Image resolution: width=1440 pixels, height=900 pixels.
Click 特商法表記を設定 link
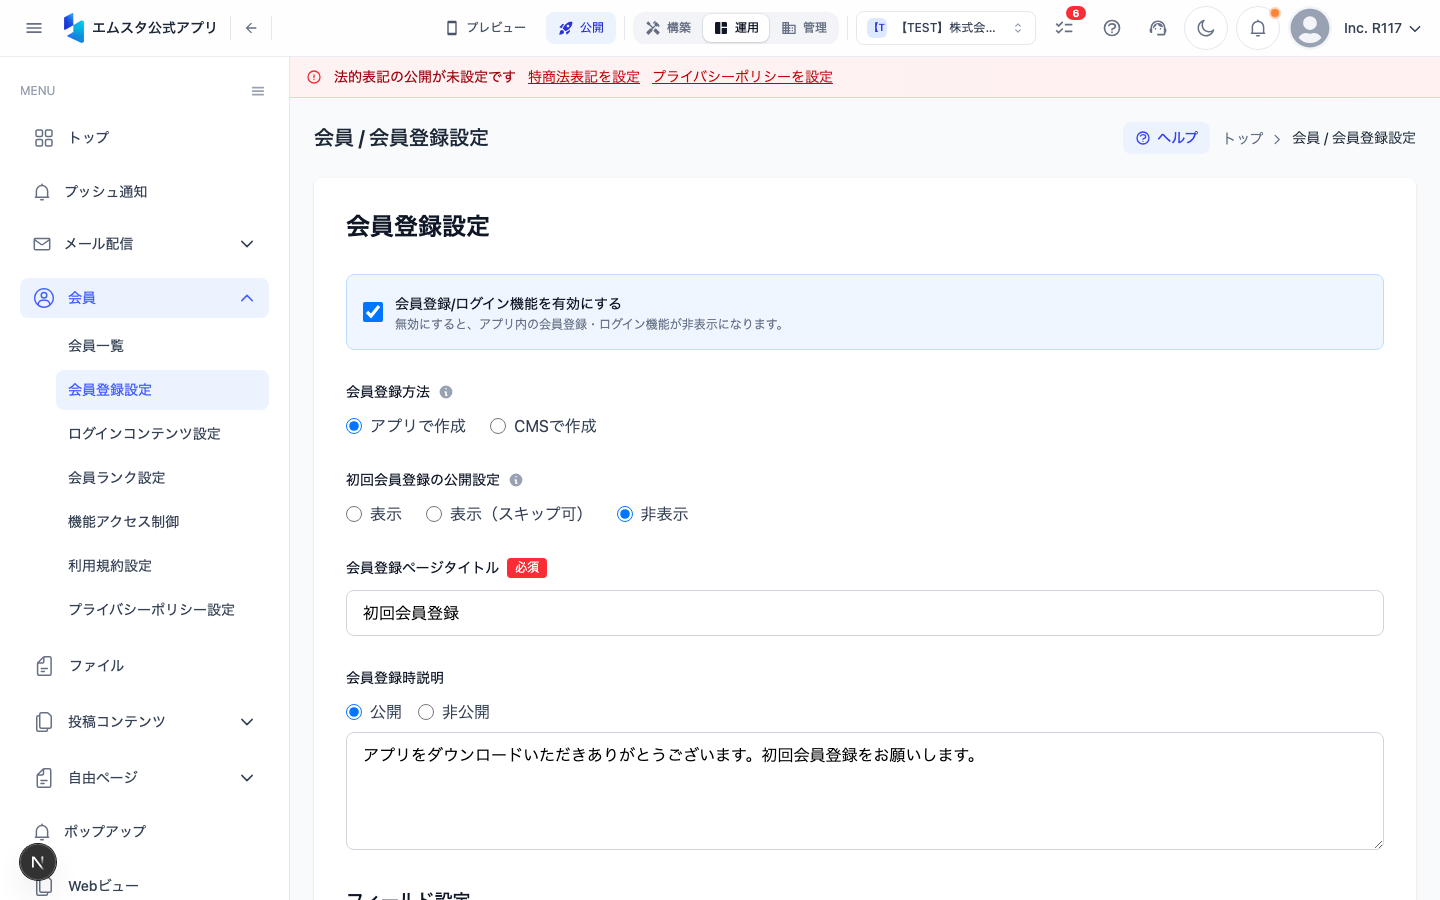[584, 77]
